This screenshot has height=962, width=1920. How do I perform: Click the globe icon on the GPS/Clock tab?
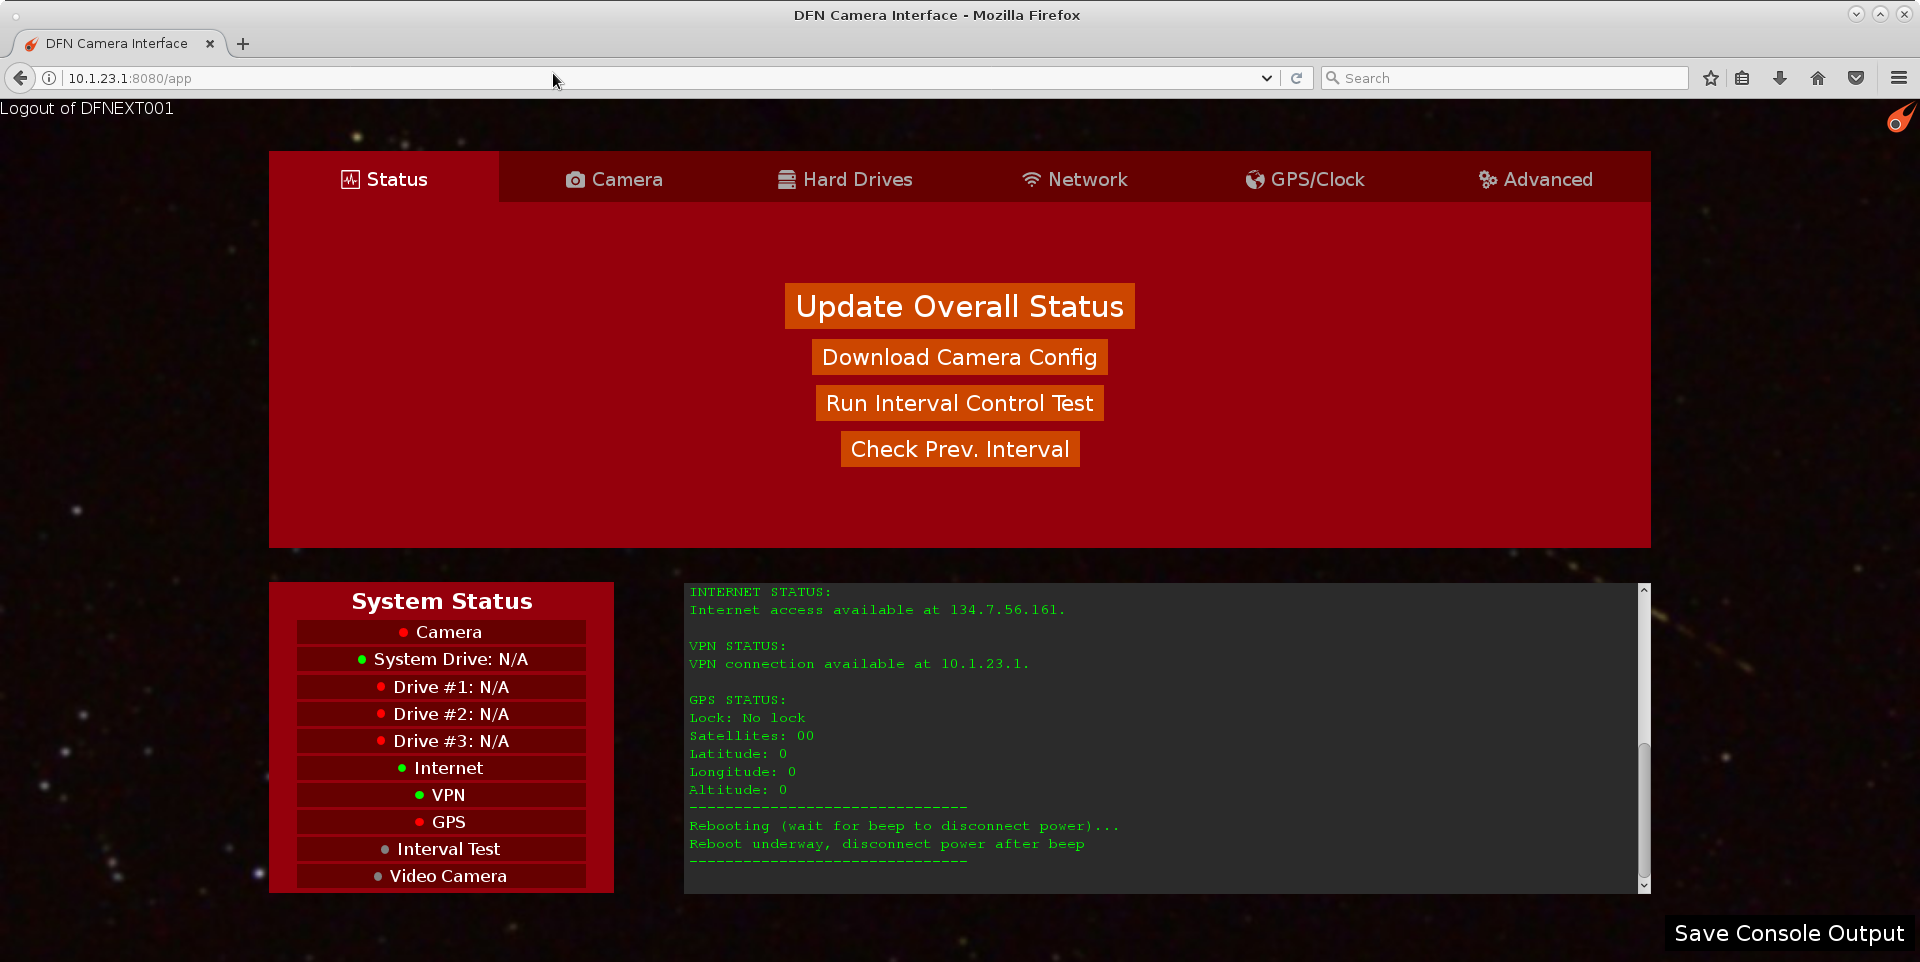point(1256,179)
